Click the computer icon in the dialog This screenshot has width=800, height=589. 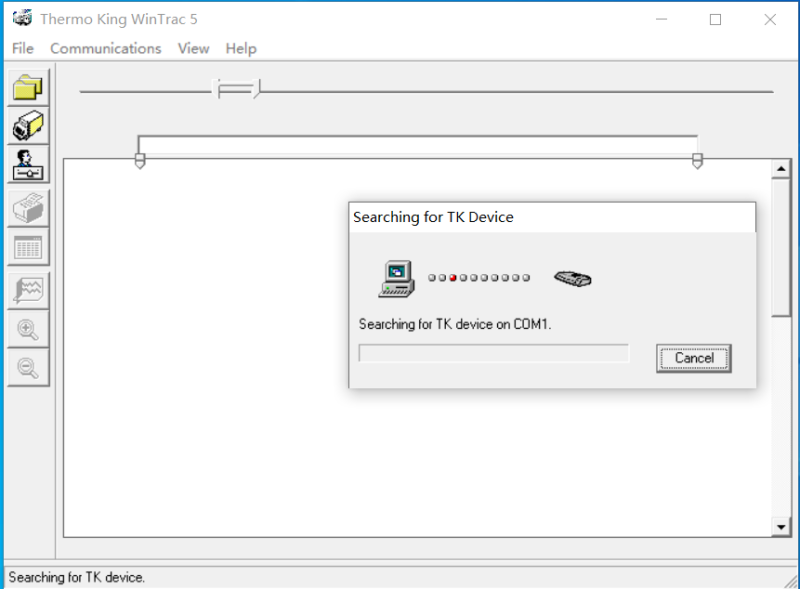tap(396, 277)
